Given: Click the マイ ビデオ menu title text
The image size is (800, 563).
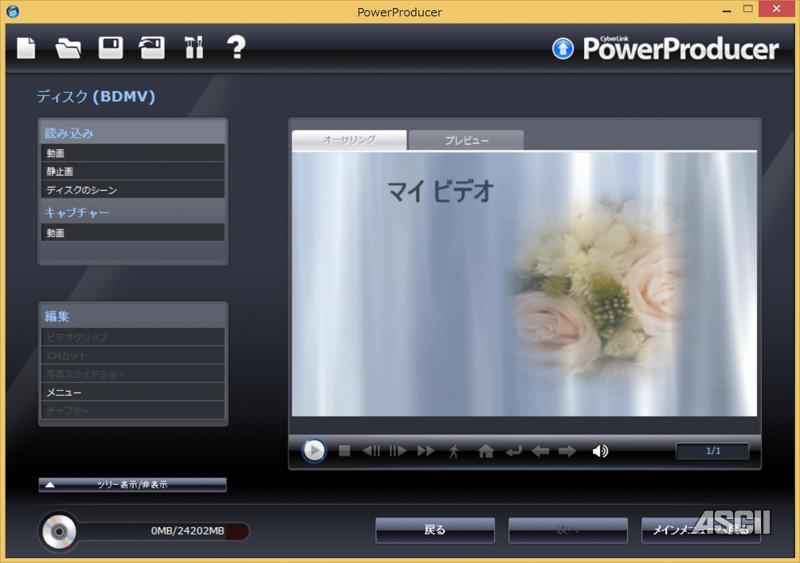Looking at the screenshot, I should point(440,191).
